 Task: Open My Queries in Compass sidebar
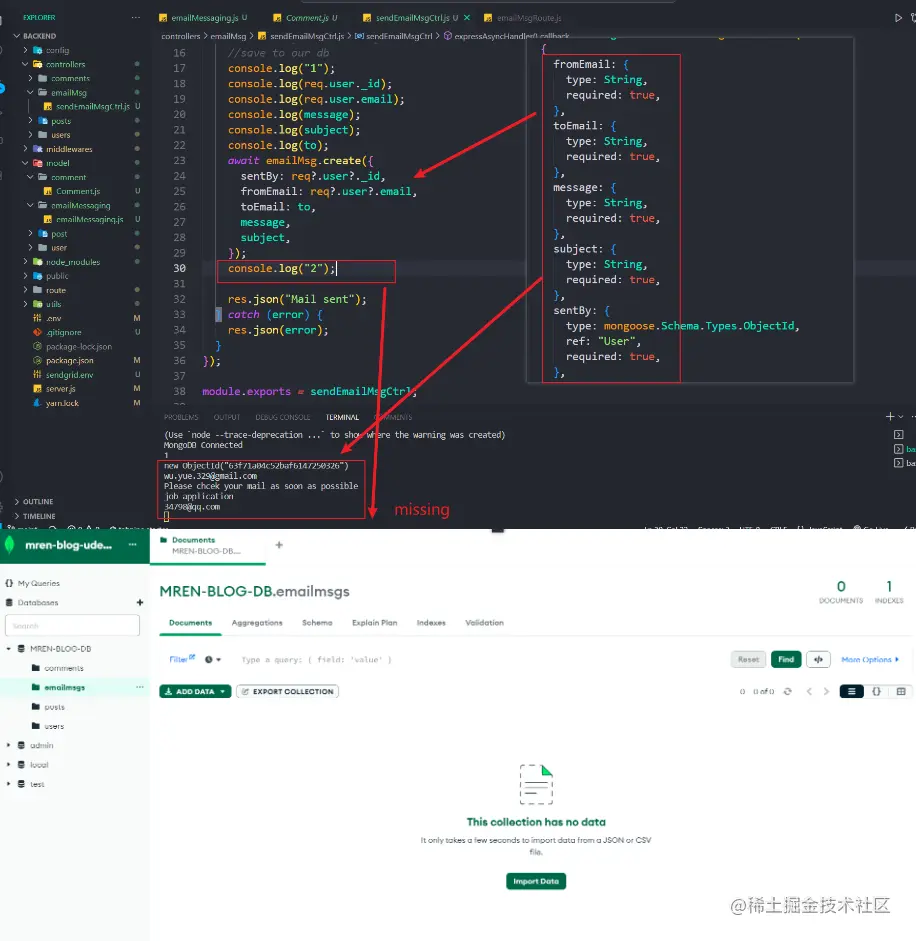coord(38,583)
